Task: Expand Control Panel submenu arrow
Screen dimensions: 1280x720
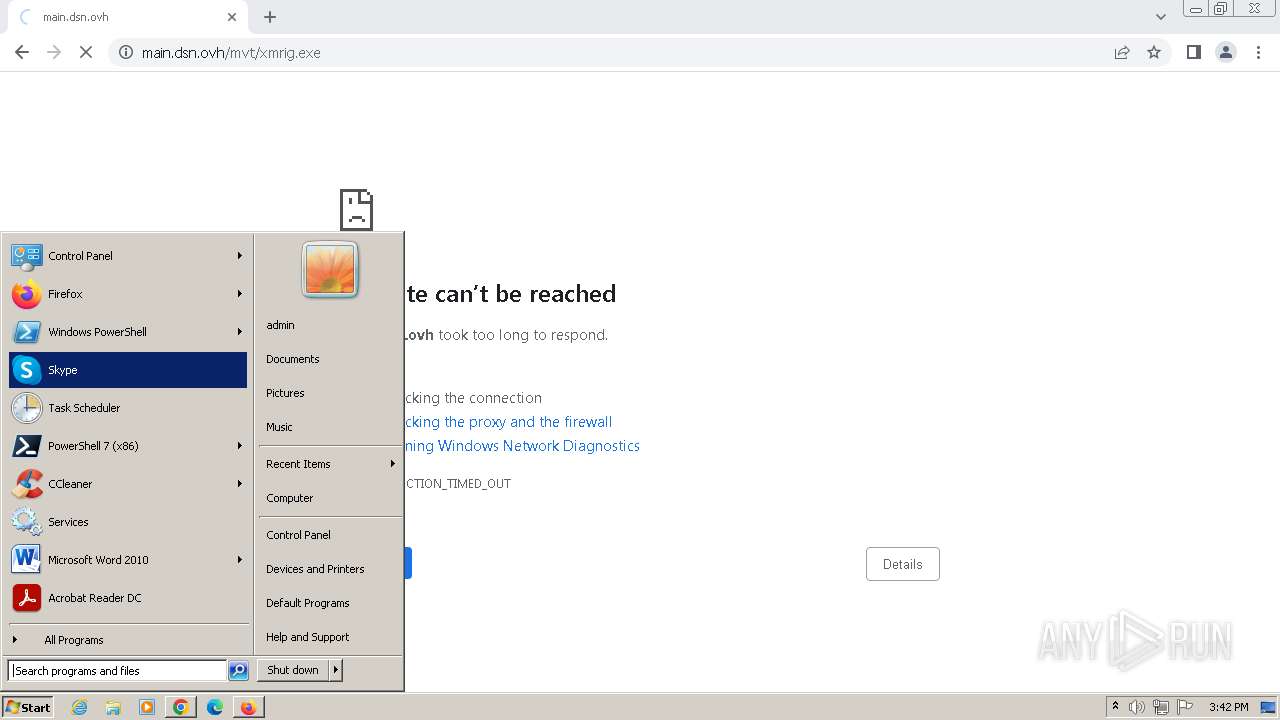Action: [240, 256]
